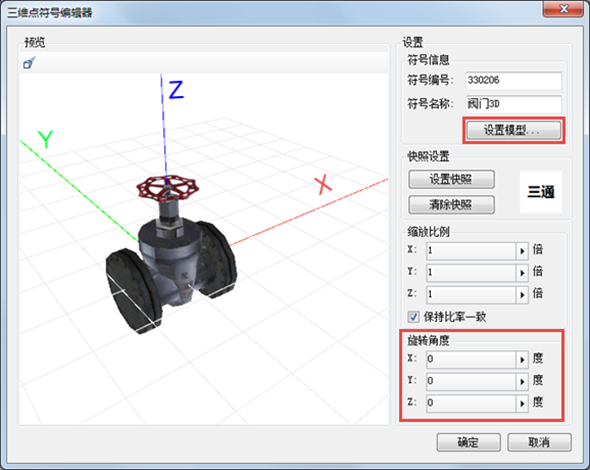Click the Z scale ratio input field

pos(471,294)
